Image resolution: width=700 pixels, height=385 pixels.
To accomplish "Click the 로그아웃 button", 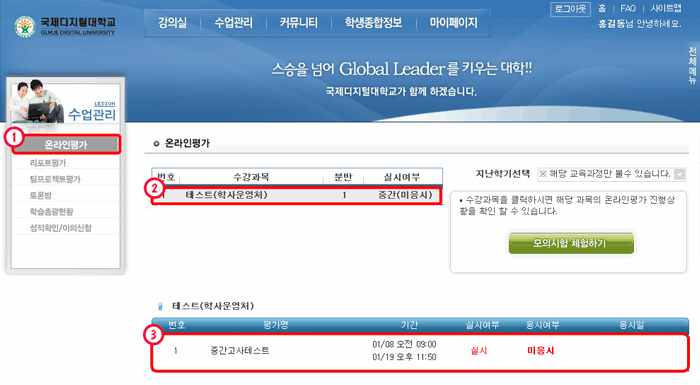I will click(x=570, y=9).
